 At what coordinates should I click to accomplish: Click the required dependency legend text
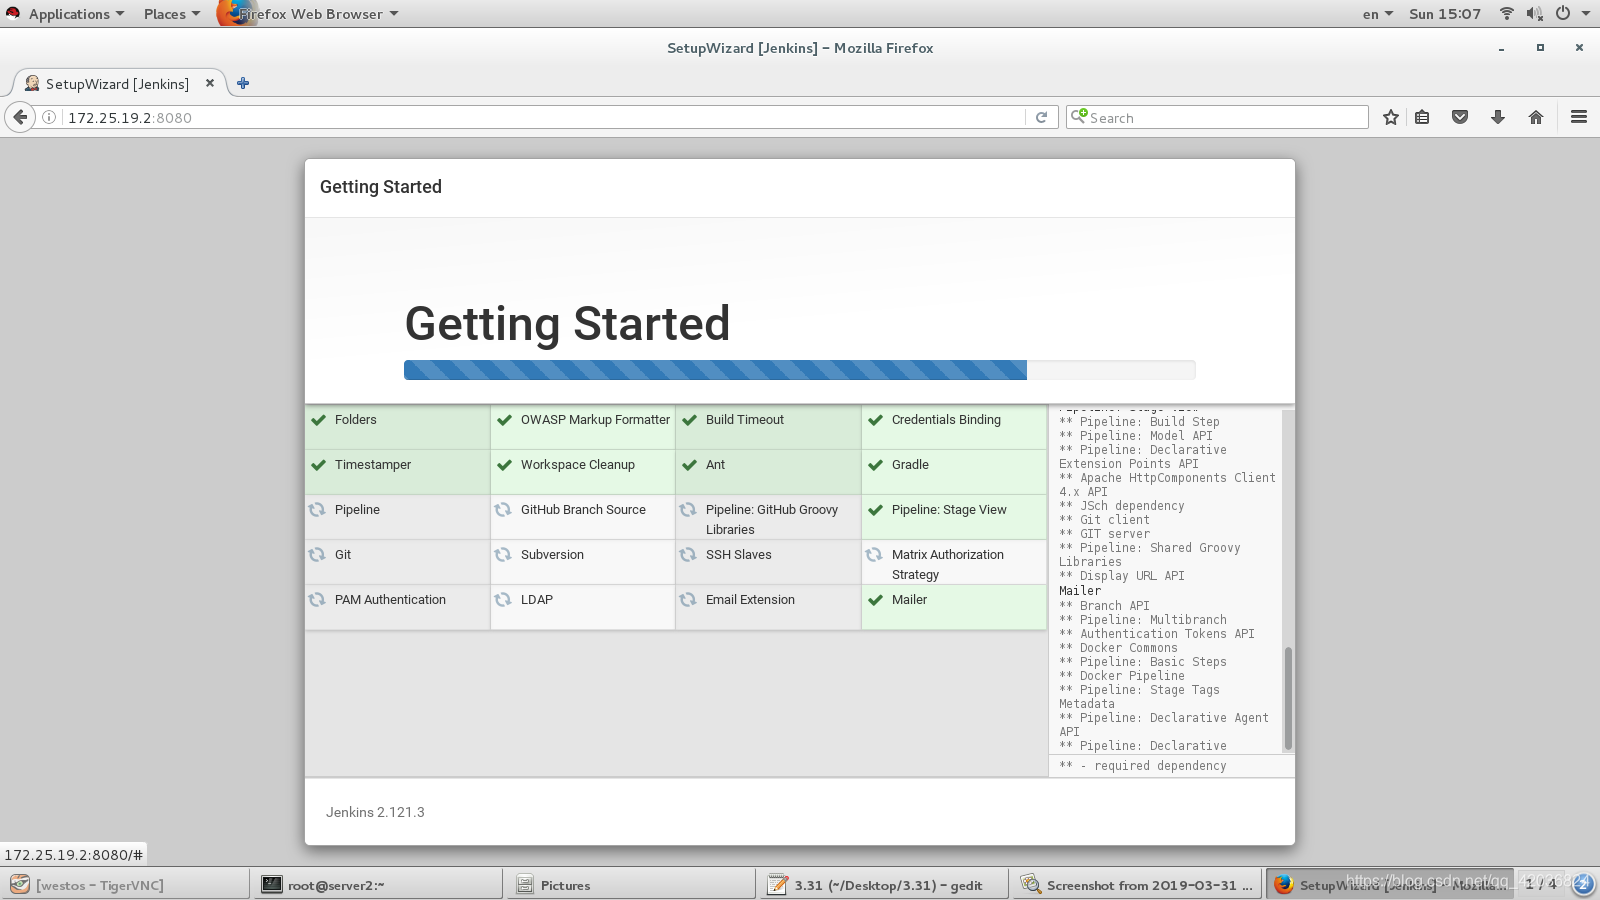click(1143, 766)
